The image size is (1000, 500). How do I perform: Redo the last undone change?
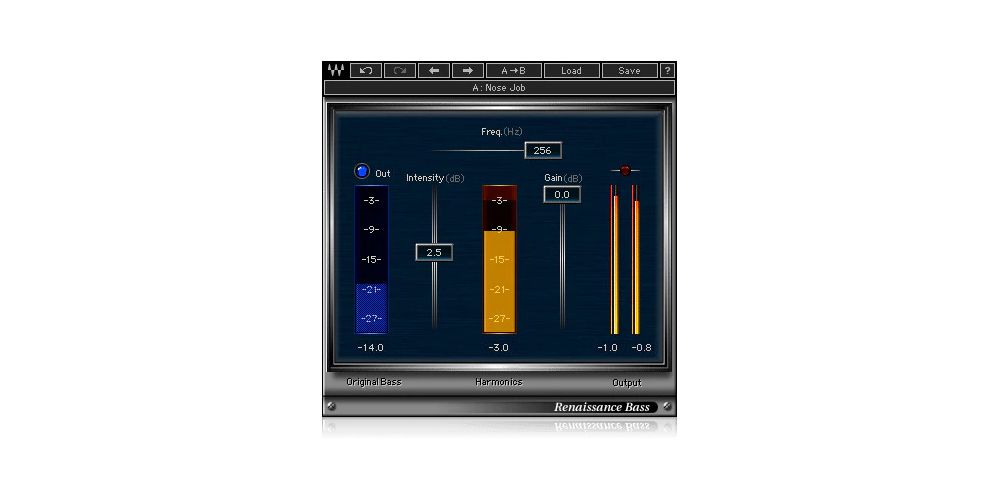click(400, 70)
